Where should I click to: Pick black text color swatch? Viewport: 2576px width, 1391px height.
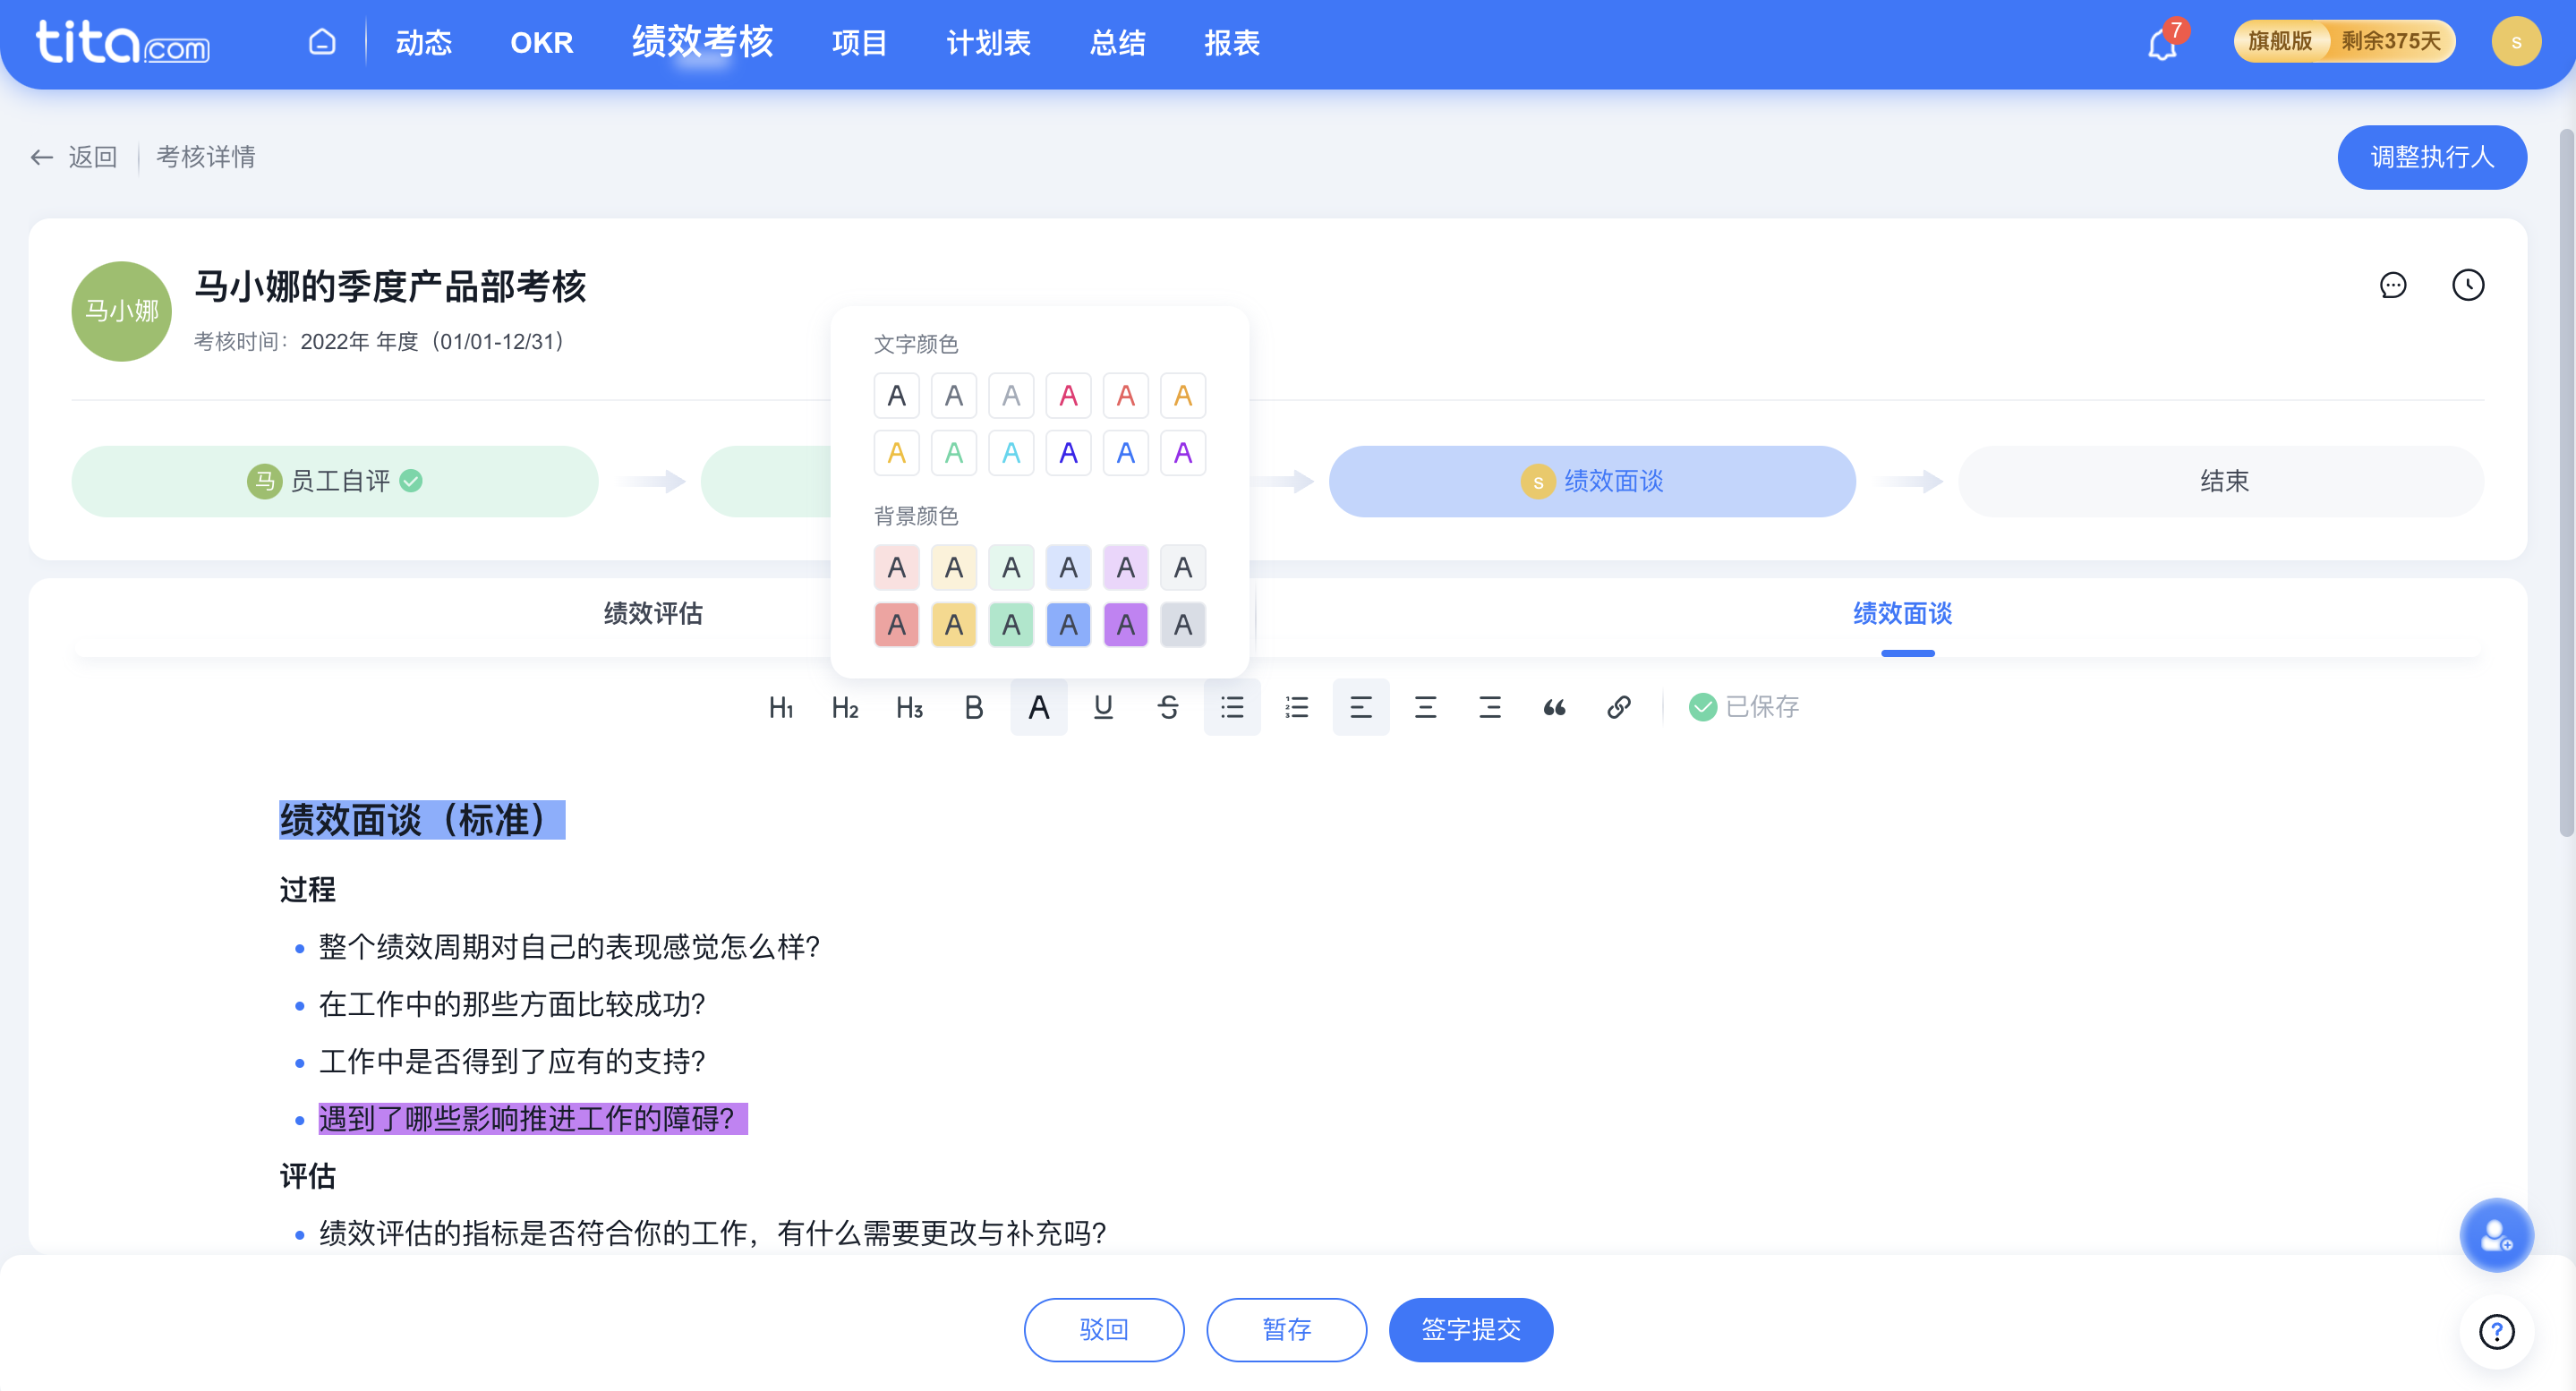pos(897,396)
